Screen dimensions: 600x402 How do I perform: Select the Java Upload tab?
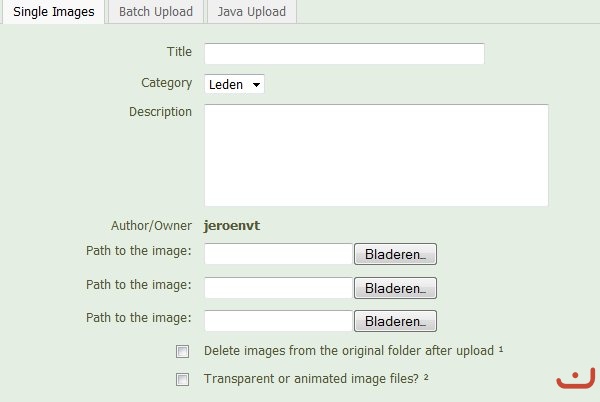[251, 12]
